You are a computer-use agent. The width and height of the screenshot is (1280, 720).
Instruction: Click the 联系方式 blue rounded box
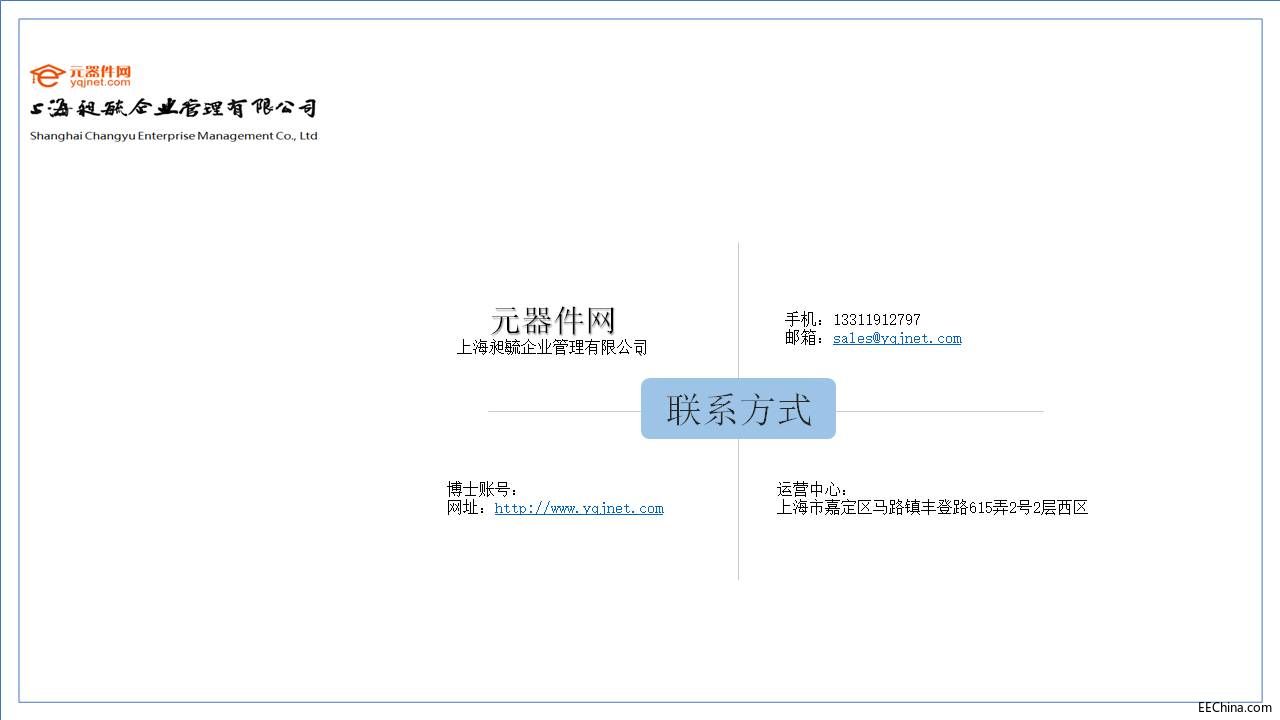[738, 408]
